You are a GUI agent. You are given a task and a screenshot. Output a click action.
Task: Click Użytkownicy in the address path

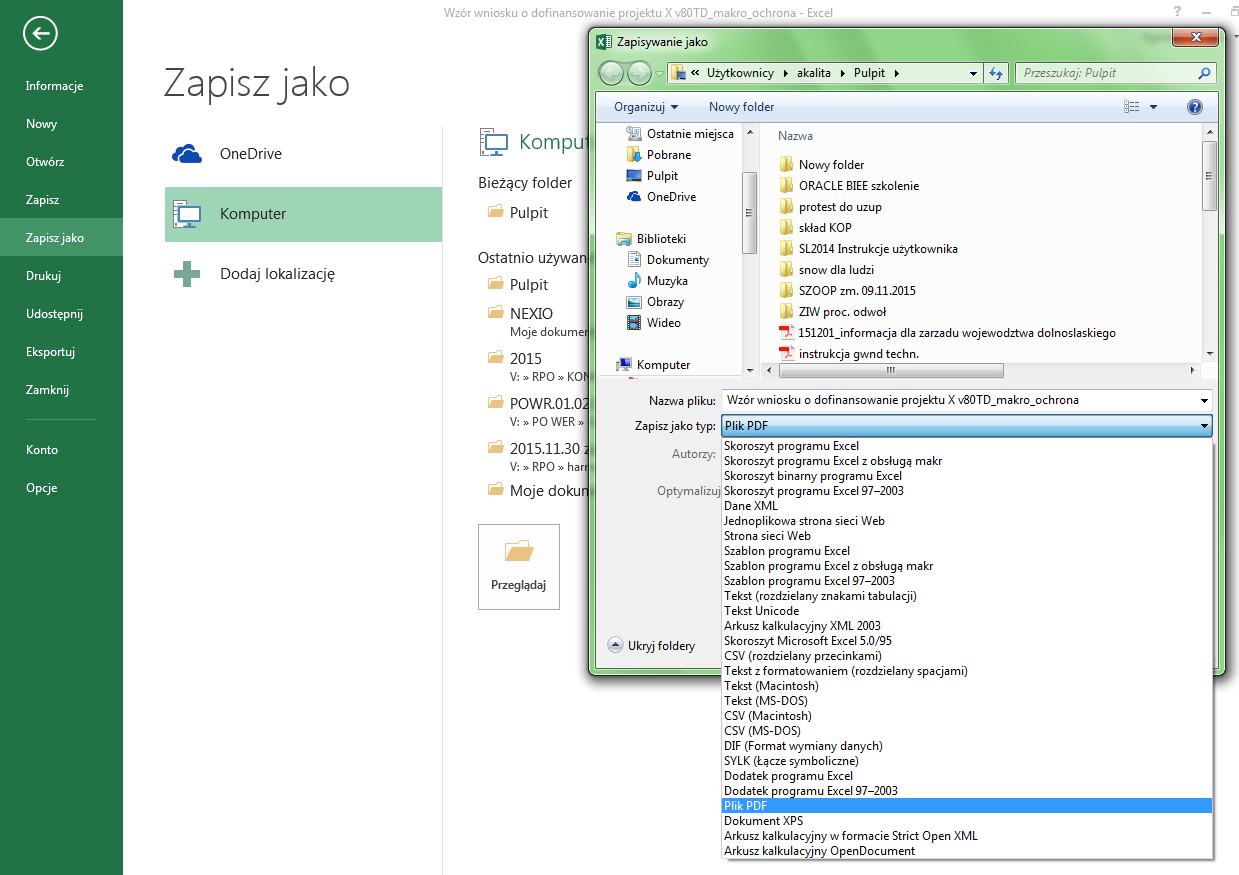click(742, 73)
